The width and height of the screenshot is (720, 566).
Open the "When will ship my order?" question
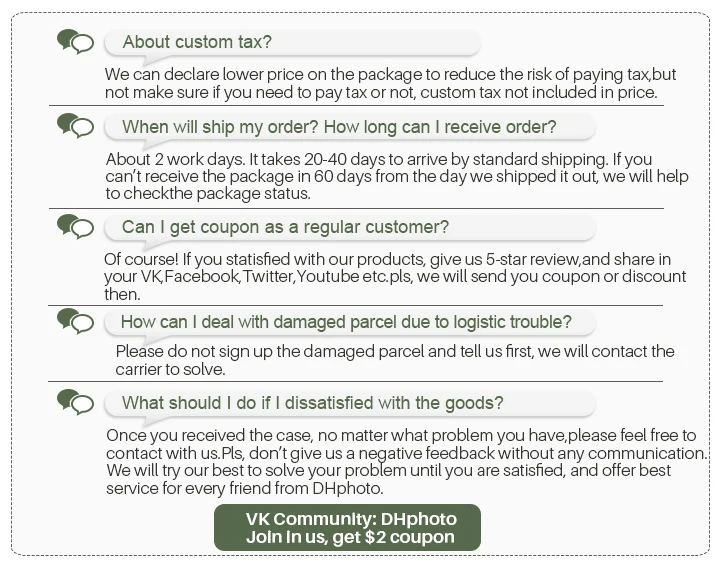point(338,127)
